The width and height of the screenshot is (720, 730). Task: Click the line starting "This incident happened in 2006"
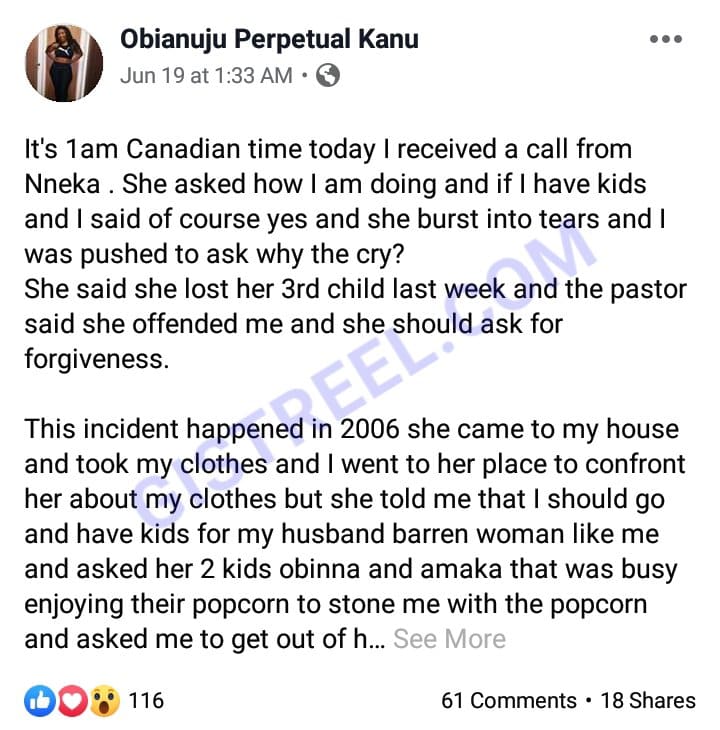point(351,430)
